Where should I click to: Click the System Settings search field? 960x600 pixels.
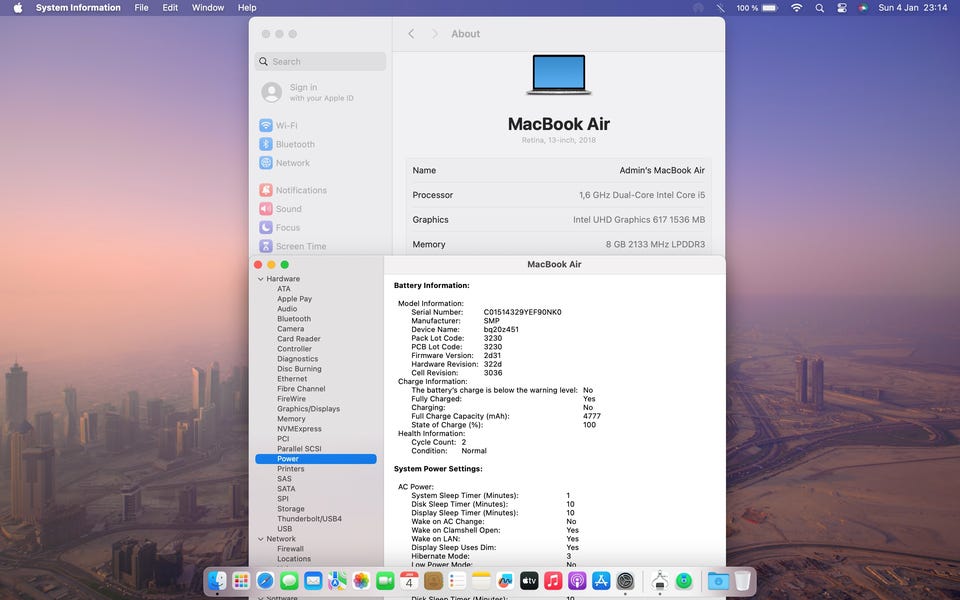point(320,61)
